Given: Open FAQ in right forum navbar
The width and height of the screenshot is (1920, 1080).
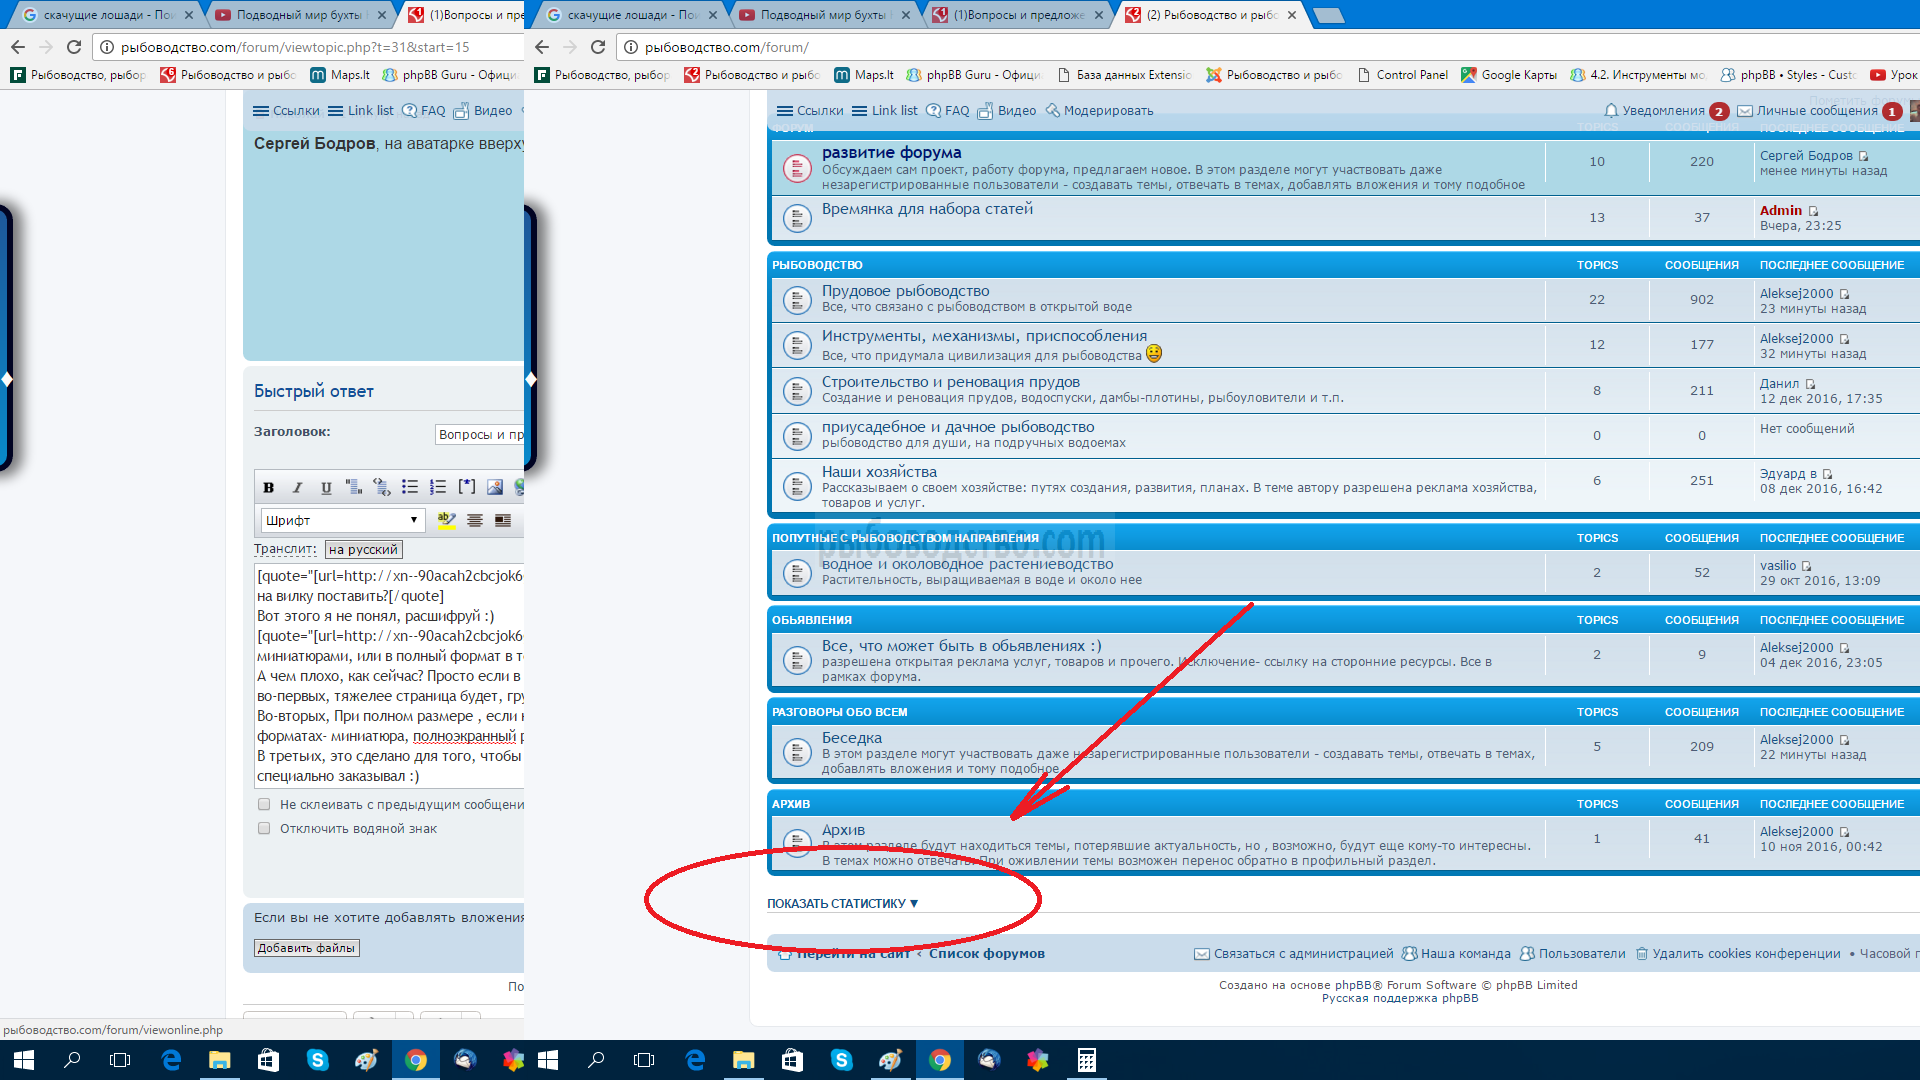Looking at the screenshot, I should [x=948, y=111].
